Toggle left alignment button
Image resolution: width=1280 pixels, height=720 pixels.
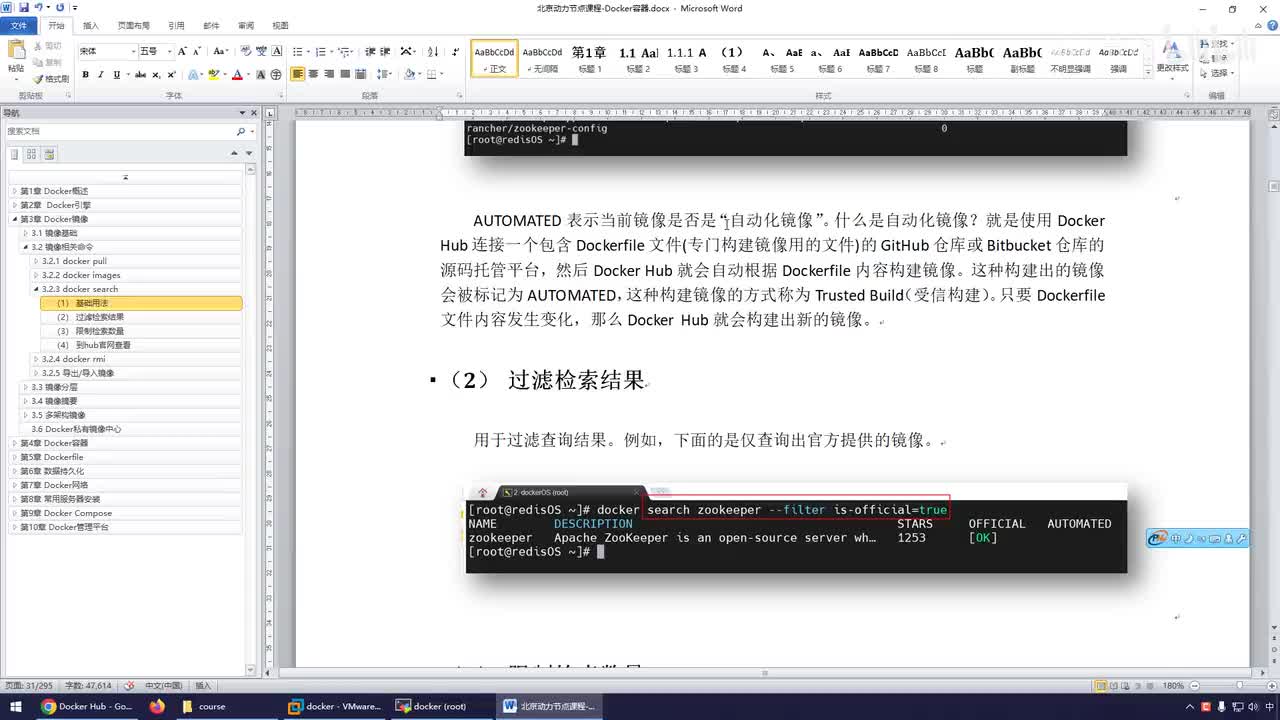point(298,75)
